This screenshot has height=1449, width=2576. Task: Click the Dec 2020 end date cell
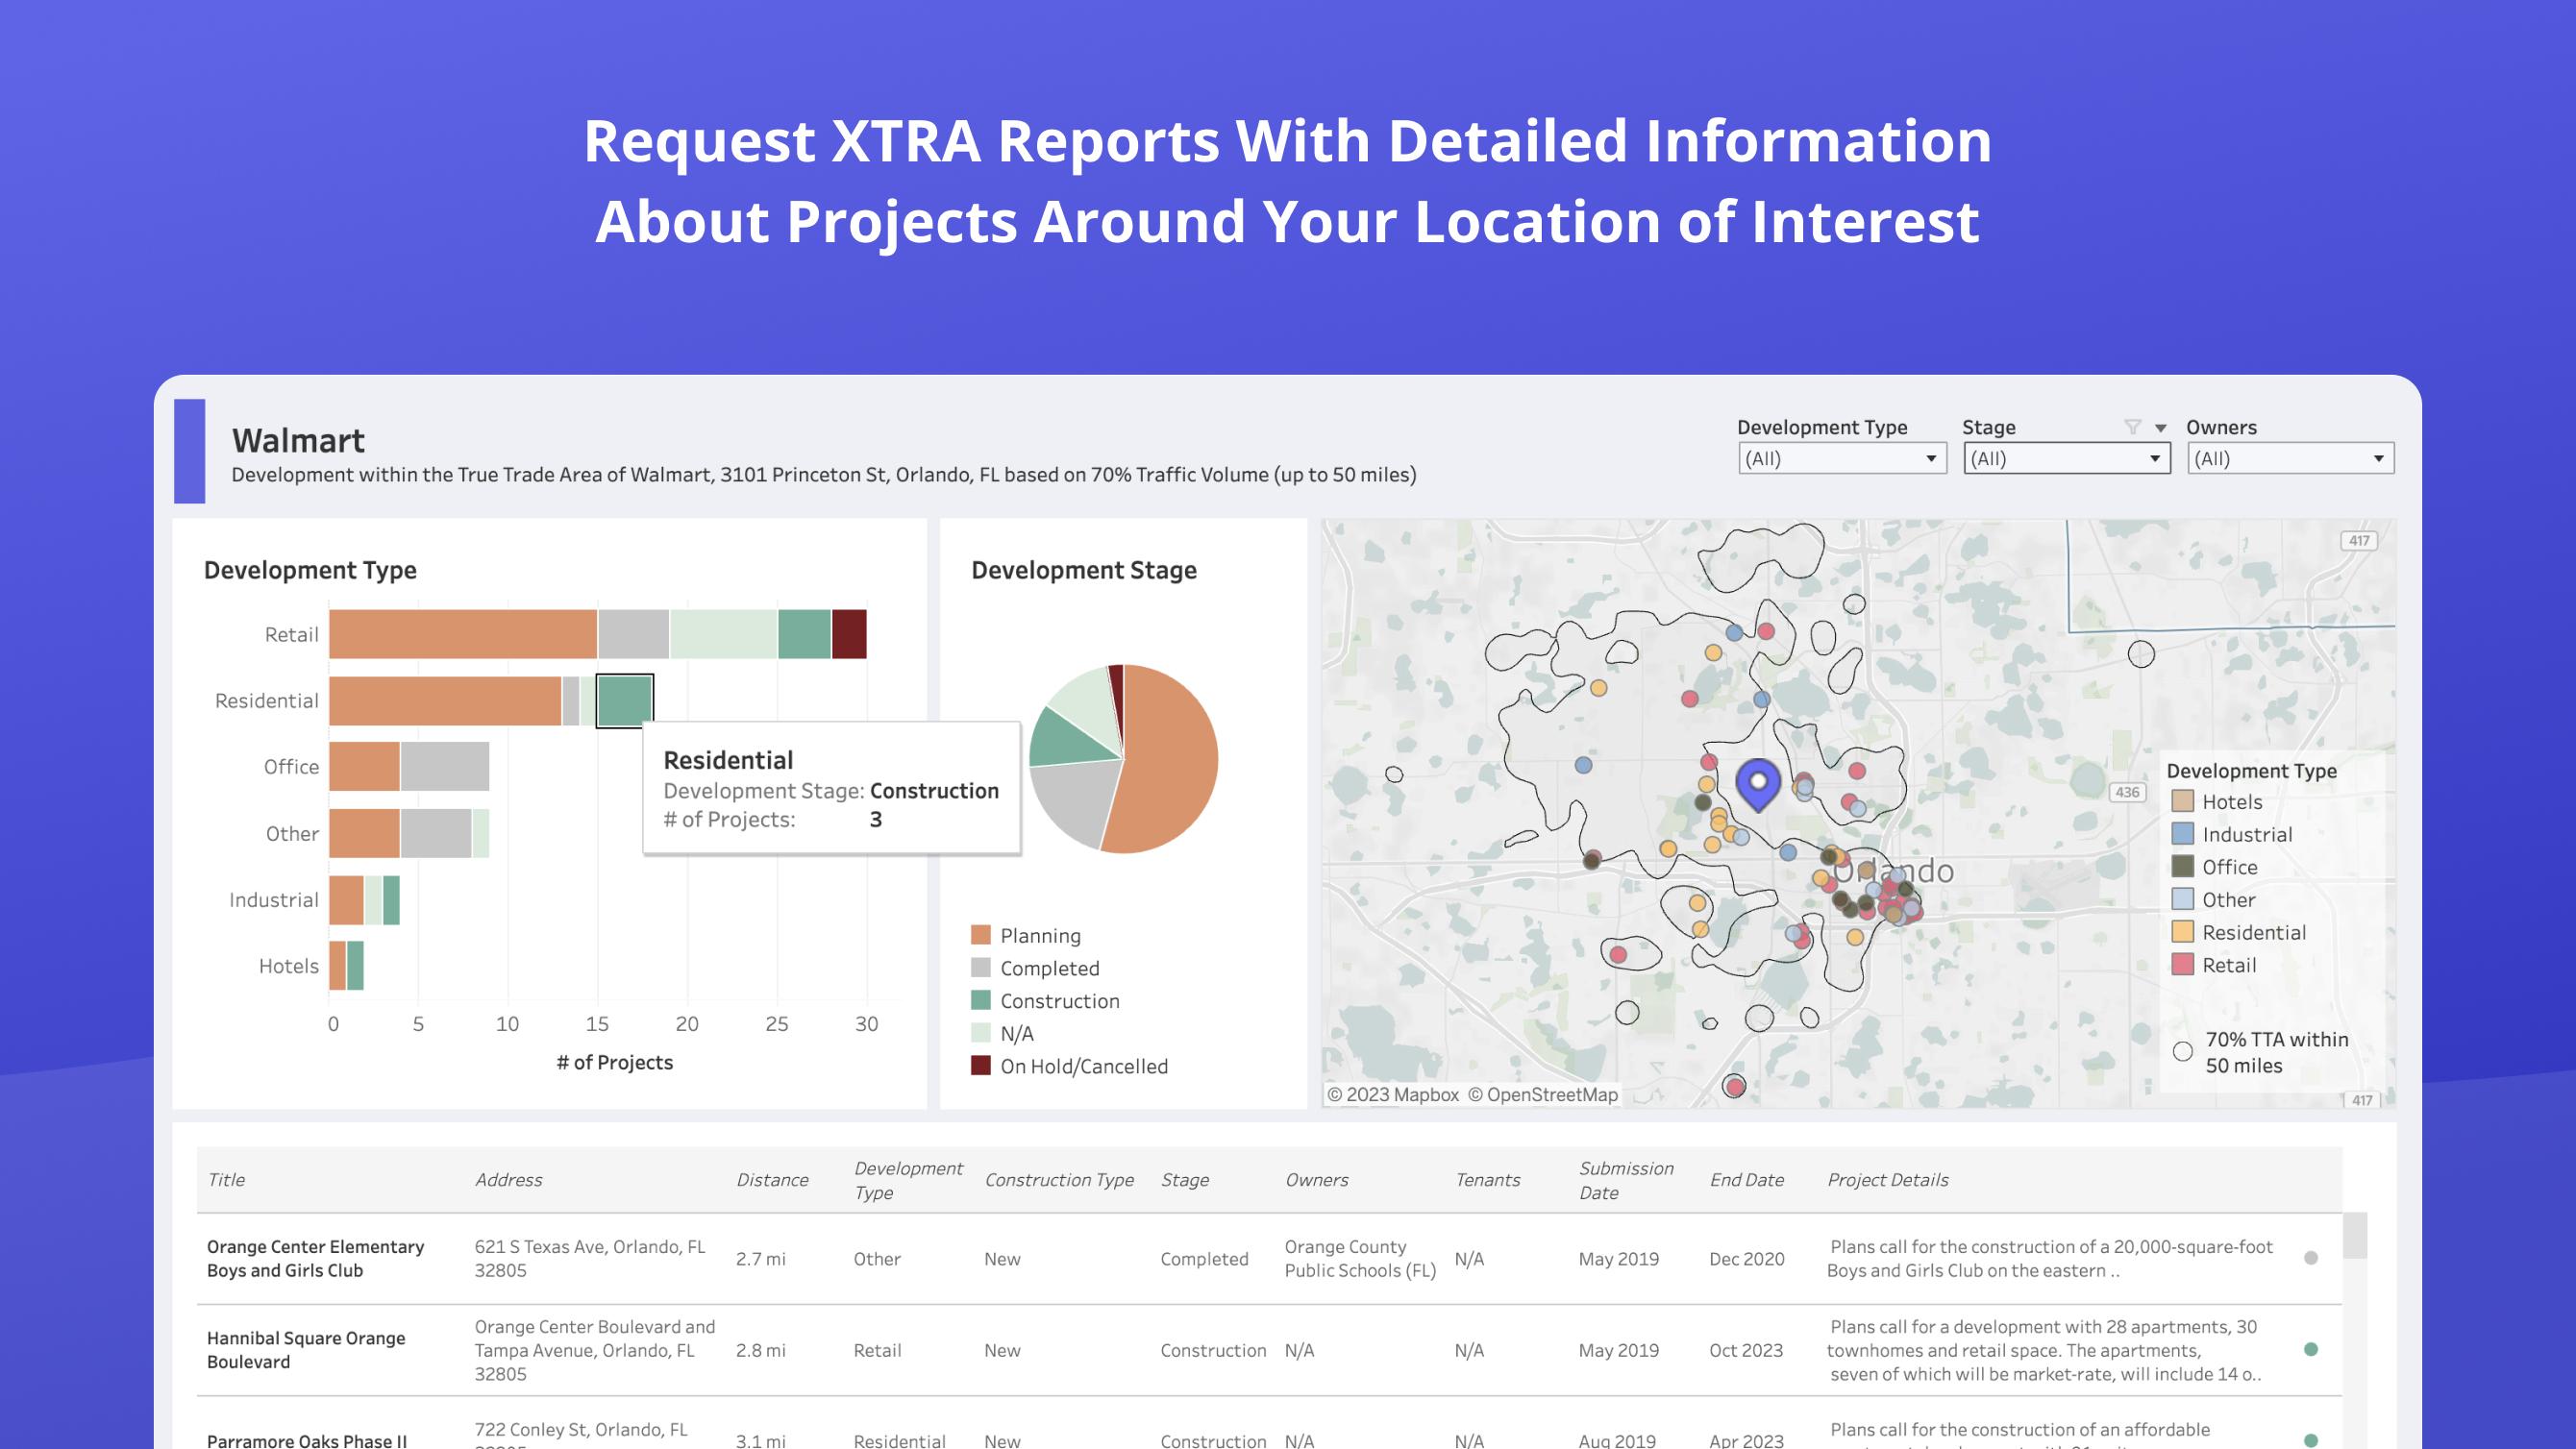pos(1747,1259)
